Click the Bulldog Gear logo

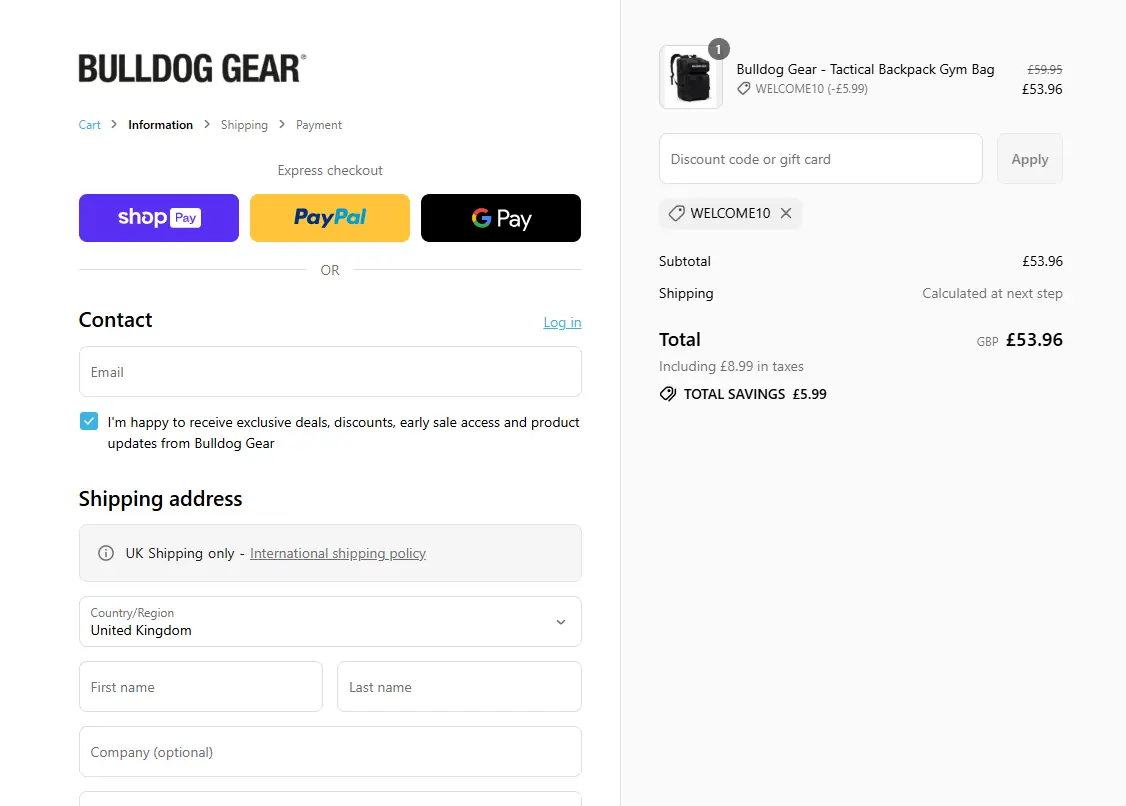(192, 68)
